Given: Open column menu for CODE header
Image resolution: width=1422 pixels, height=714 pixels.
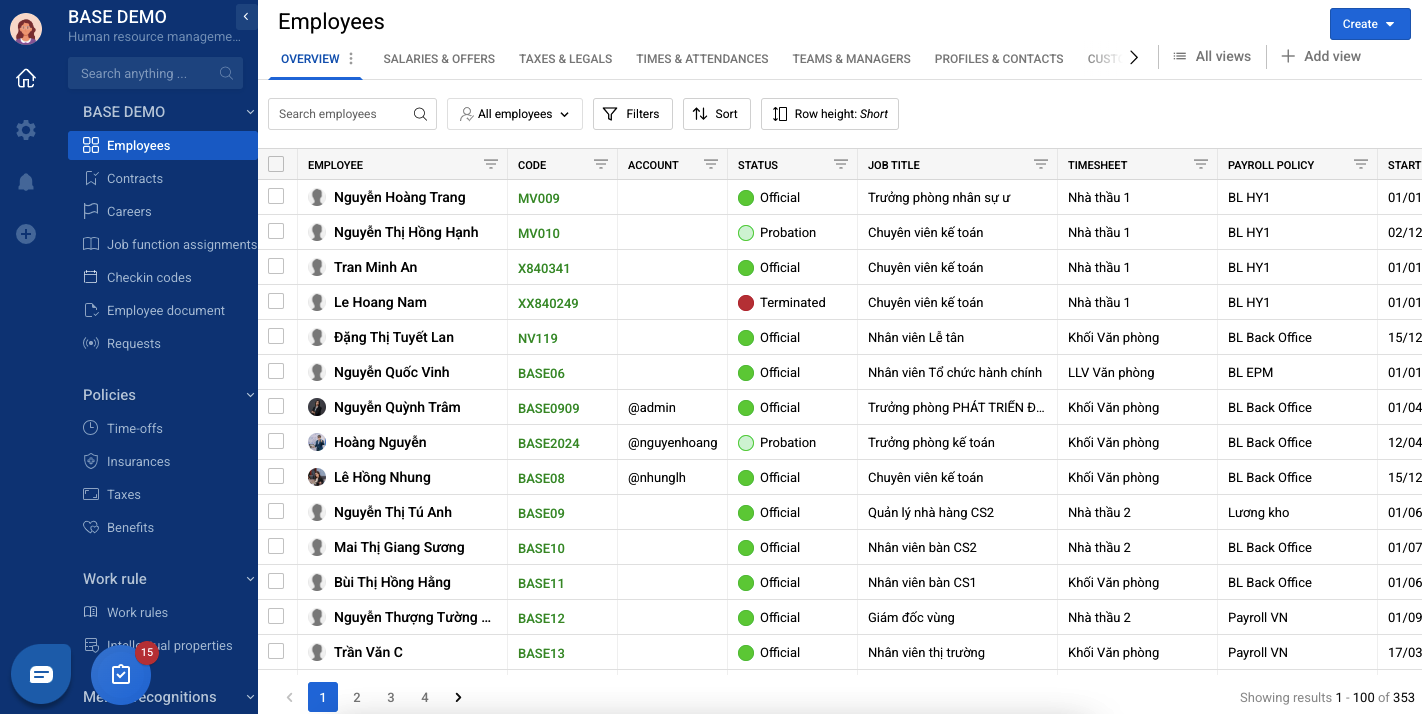Looking at the screenshot, I should click(600, 165).
